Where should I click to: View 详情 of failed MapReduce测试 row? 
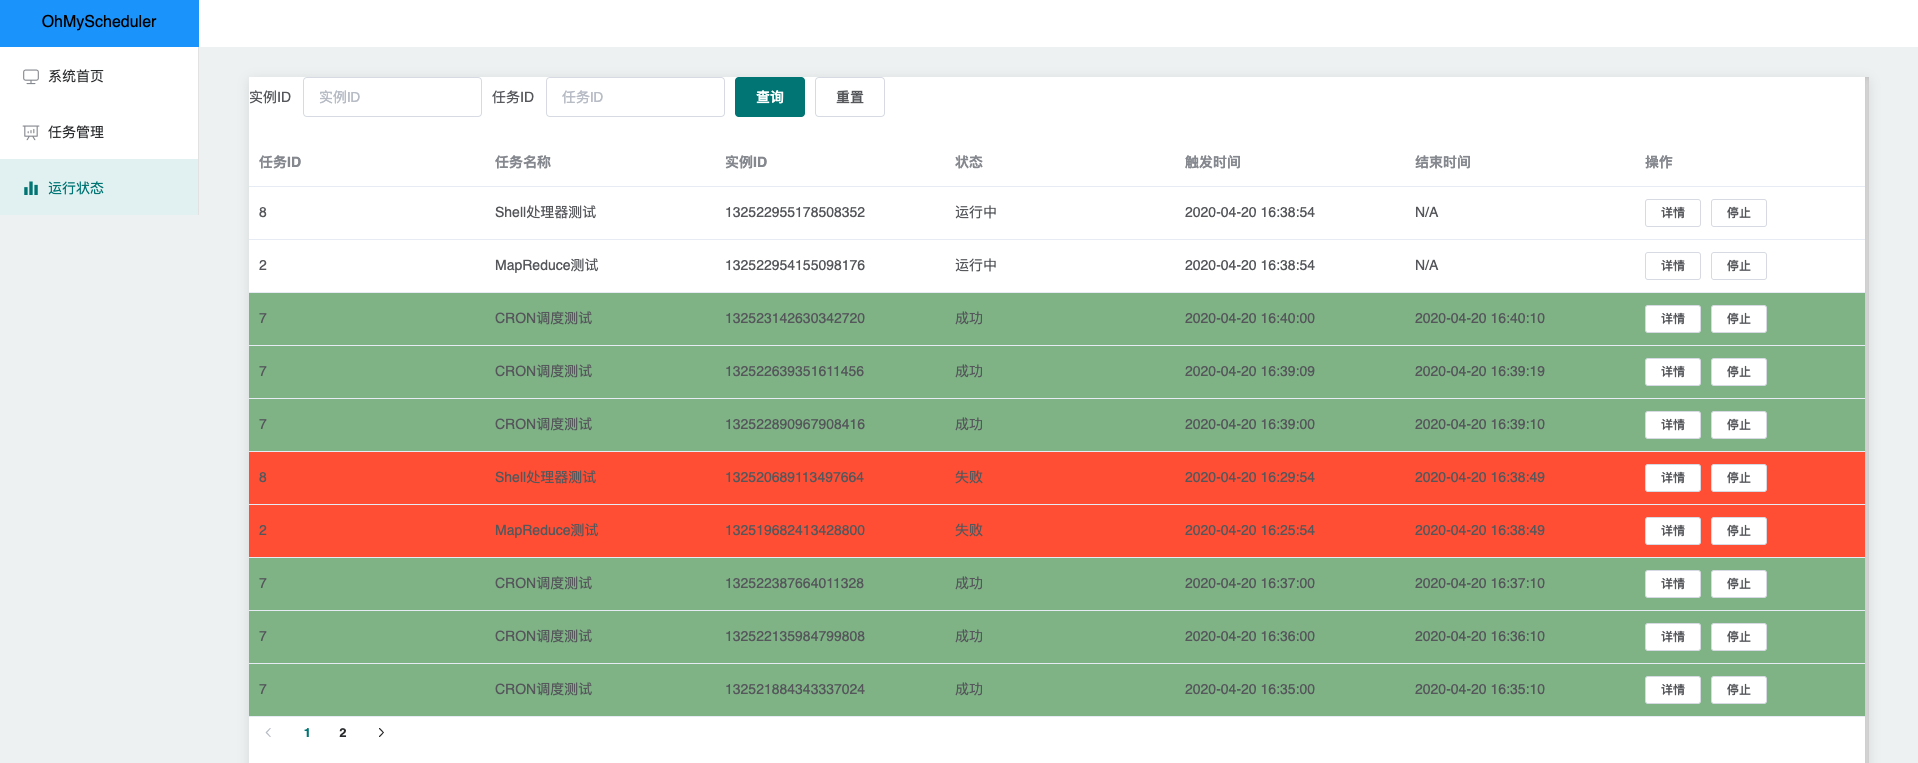(1673, 531)
